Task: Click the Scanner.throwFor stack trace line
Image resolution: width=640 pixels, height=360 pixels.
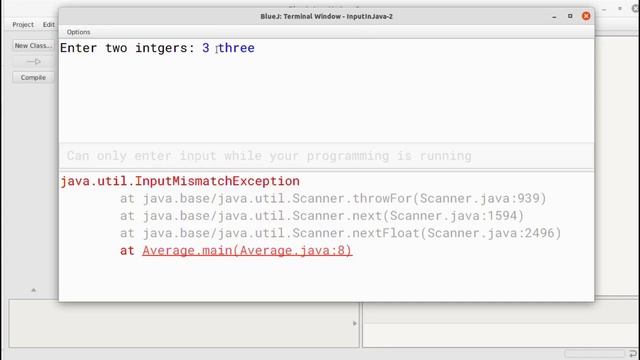Action: [x=333, y=198]
